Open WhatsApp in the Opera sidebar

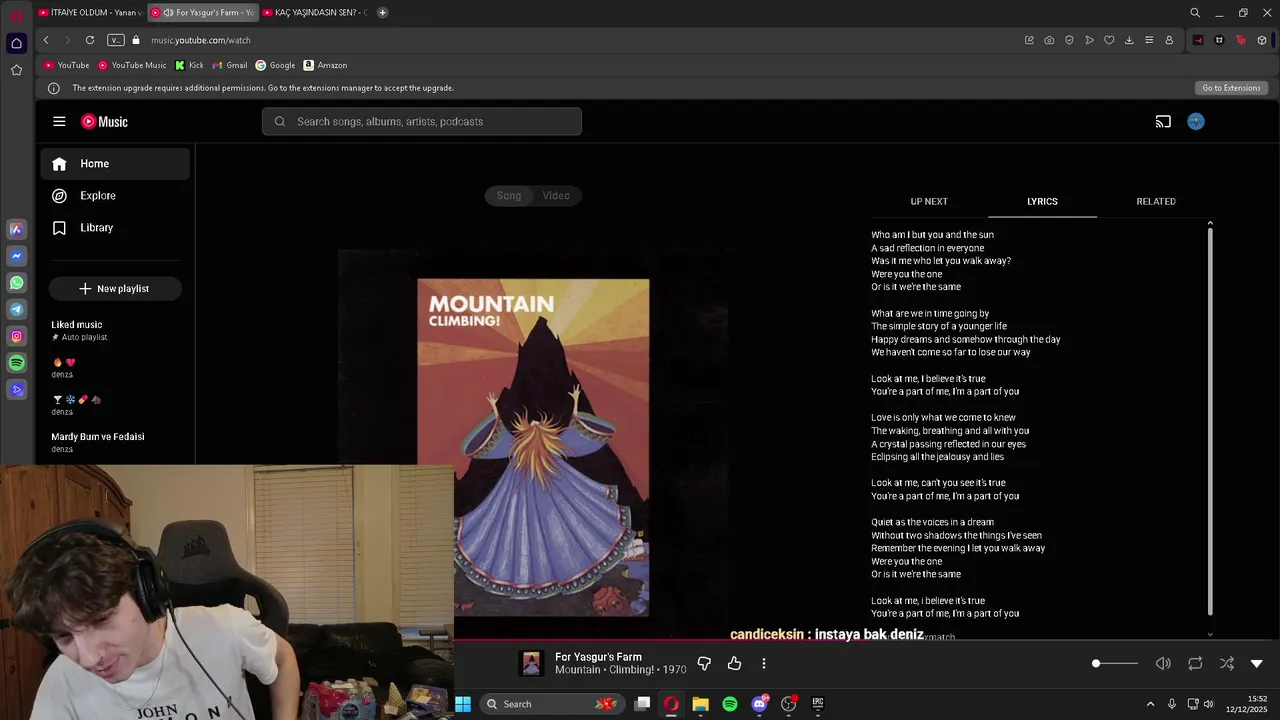point(16,283)
